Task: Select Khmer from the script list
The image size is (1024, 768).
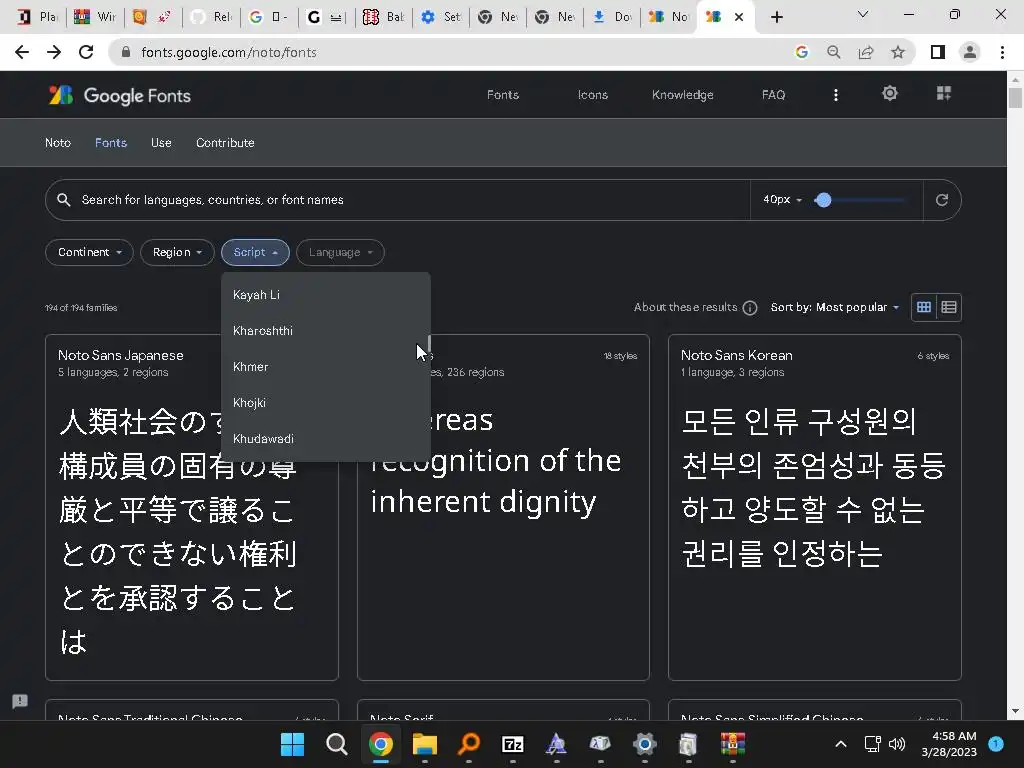Action: point(325,367)
